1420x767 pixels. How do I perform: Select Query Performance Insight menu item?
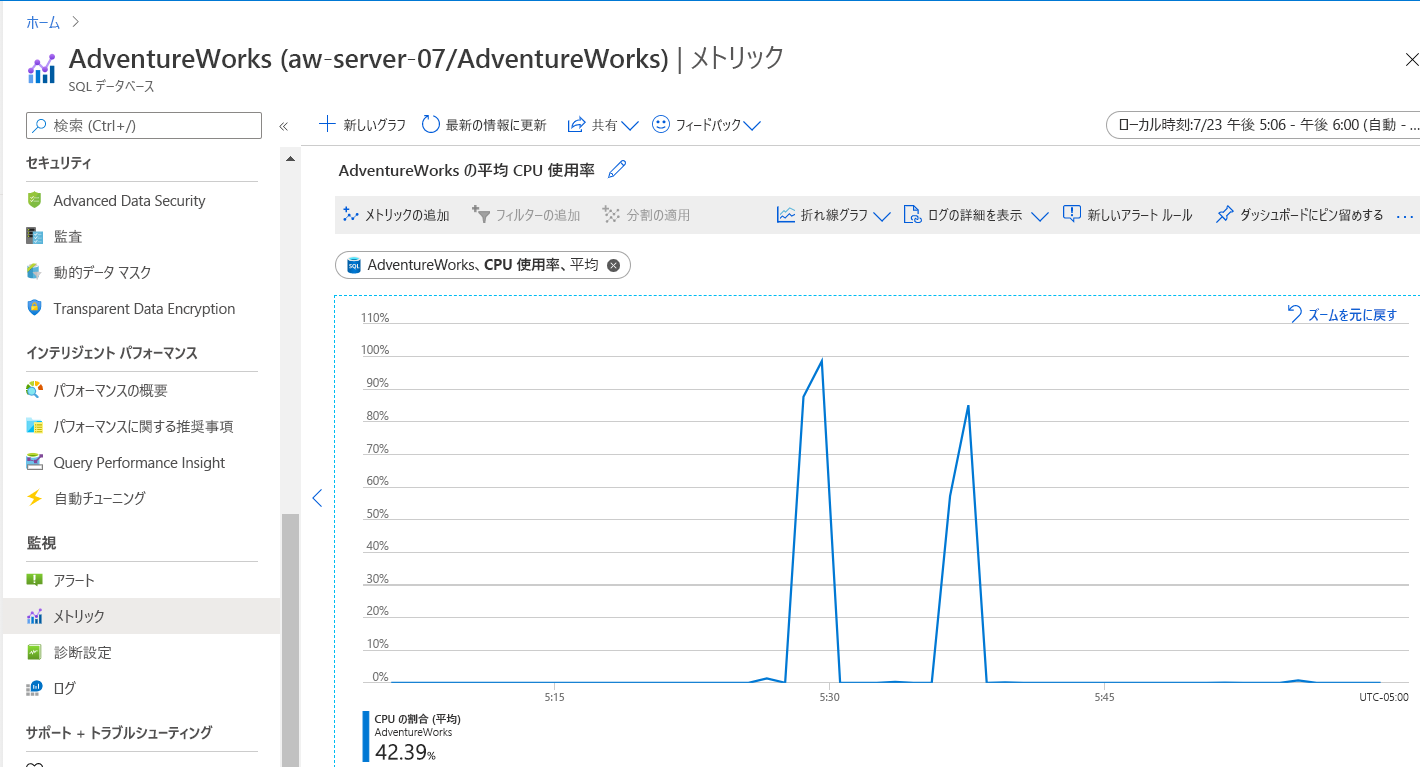(x=141, y=462)
